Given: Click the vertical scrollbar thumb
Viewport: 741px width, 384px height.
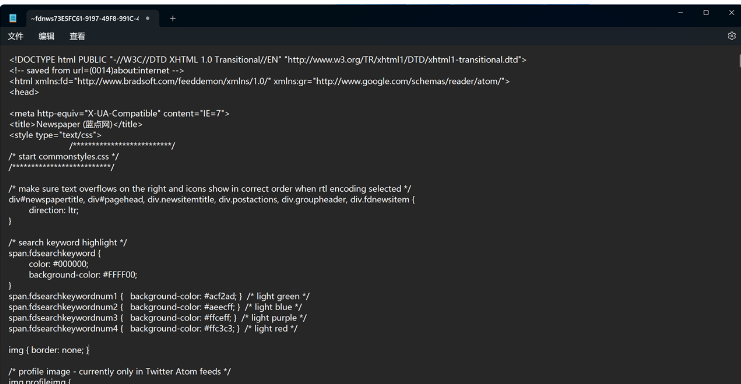Looking at the screenshot, I should [x=739, y=60].
